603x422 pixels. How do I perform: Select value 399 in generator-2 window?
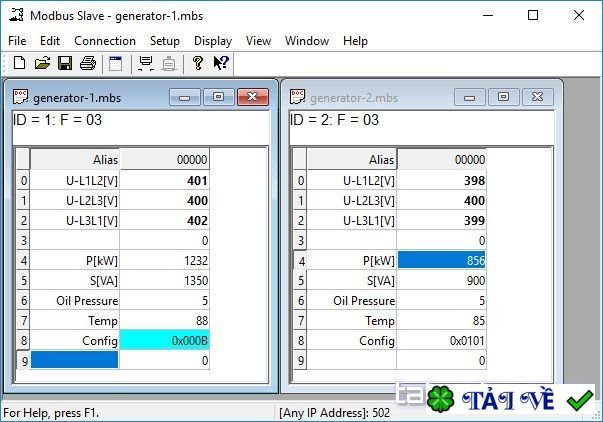[441, 220]
